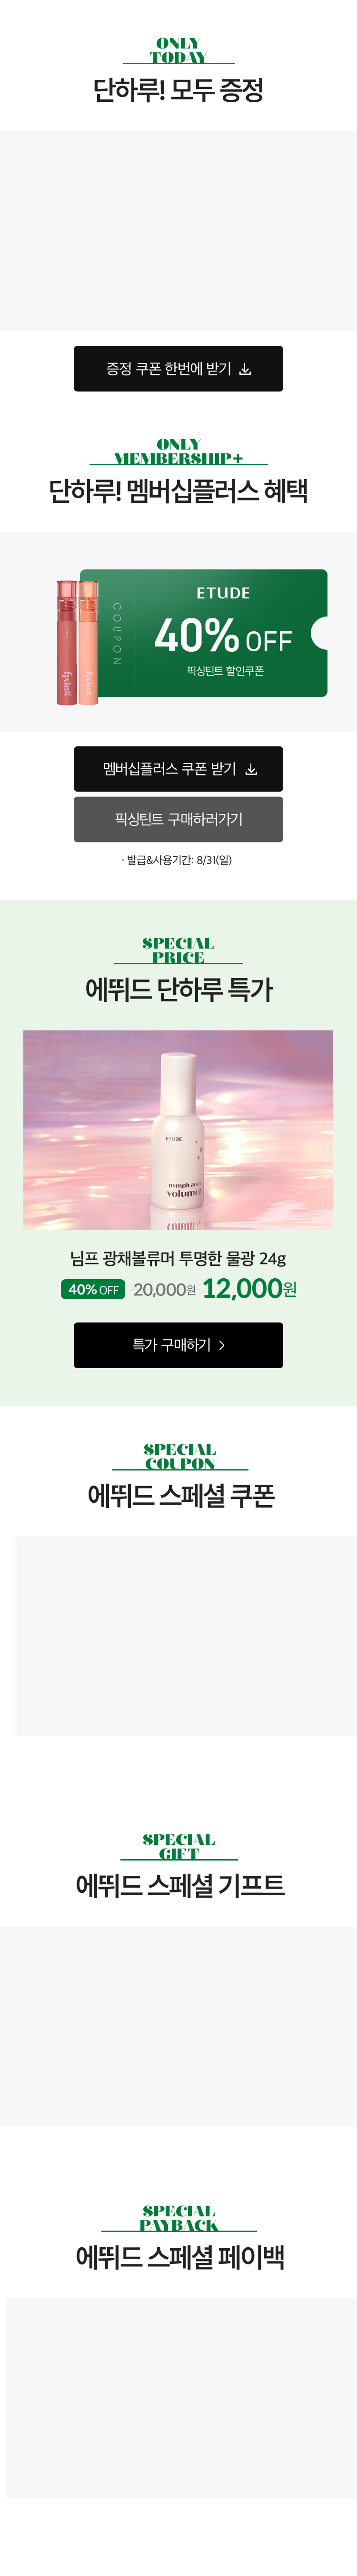Click the 에뛰드 스페셜 쿠폰 heading
Viewport: 357px width, 2576px height.
pos(180,1495)
